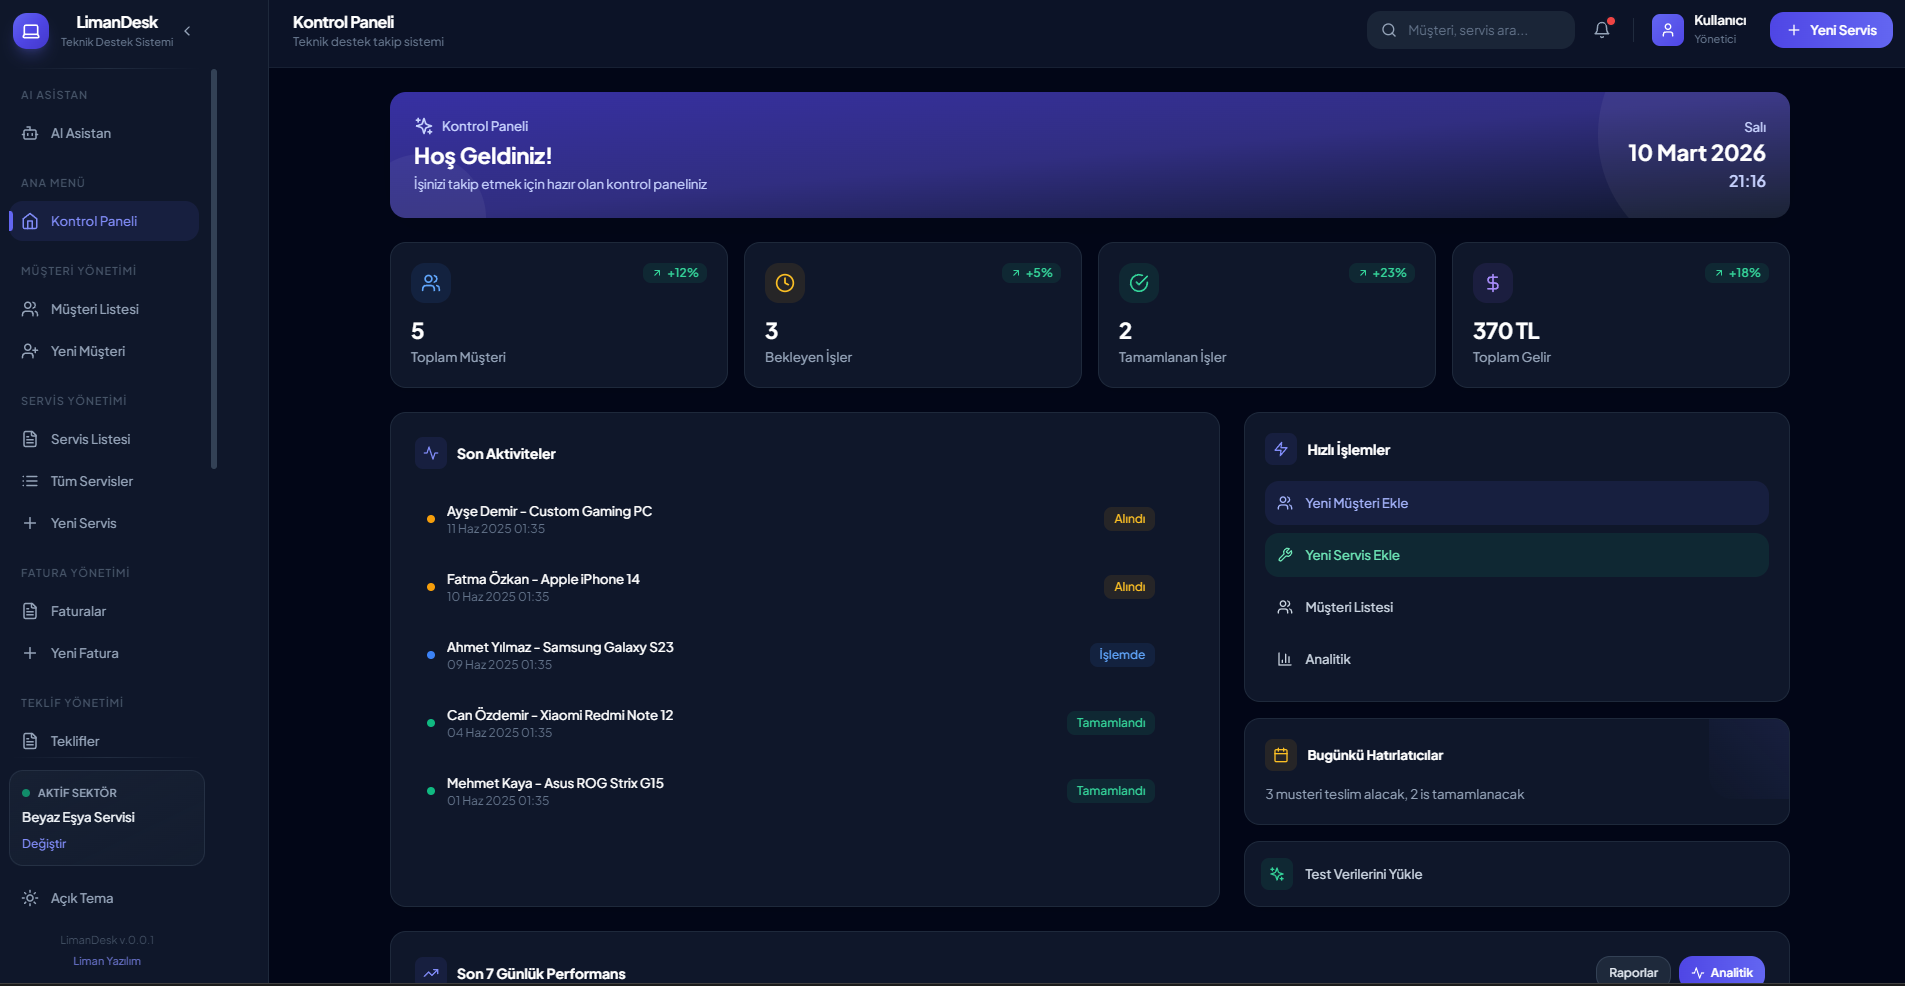Click the Bugünkü Hatırlatıcılar calendar icon
1905x986 pixels.
1281,755
